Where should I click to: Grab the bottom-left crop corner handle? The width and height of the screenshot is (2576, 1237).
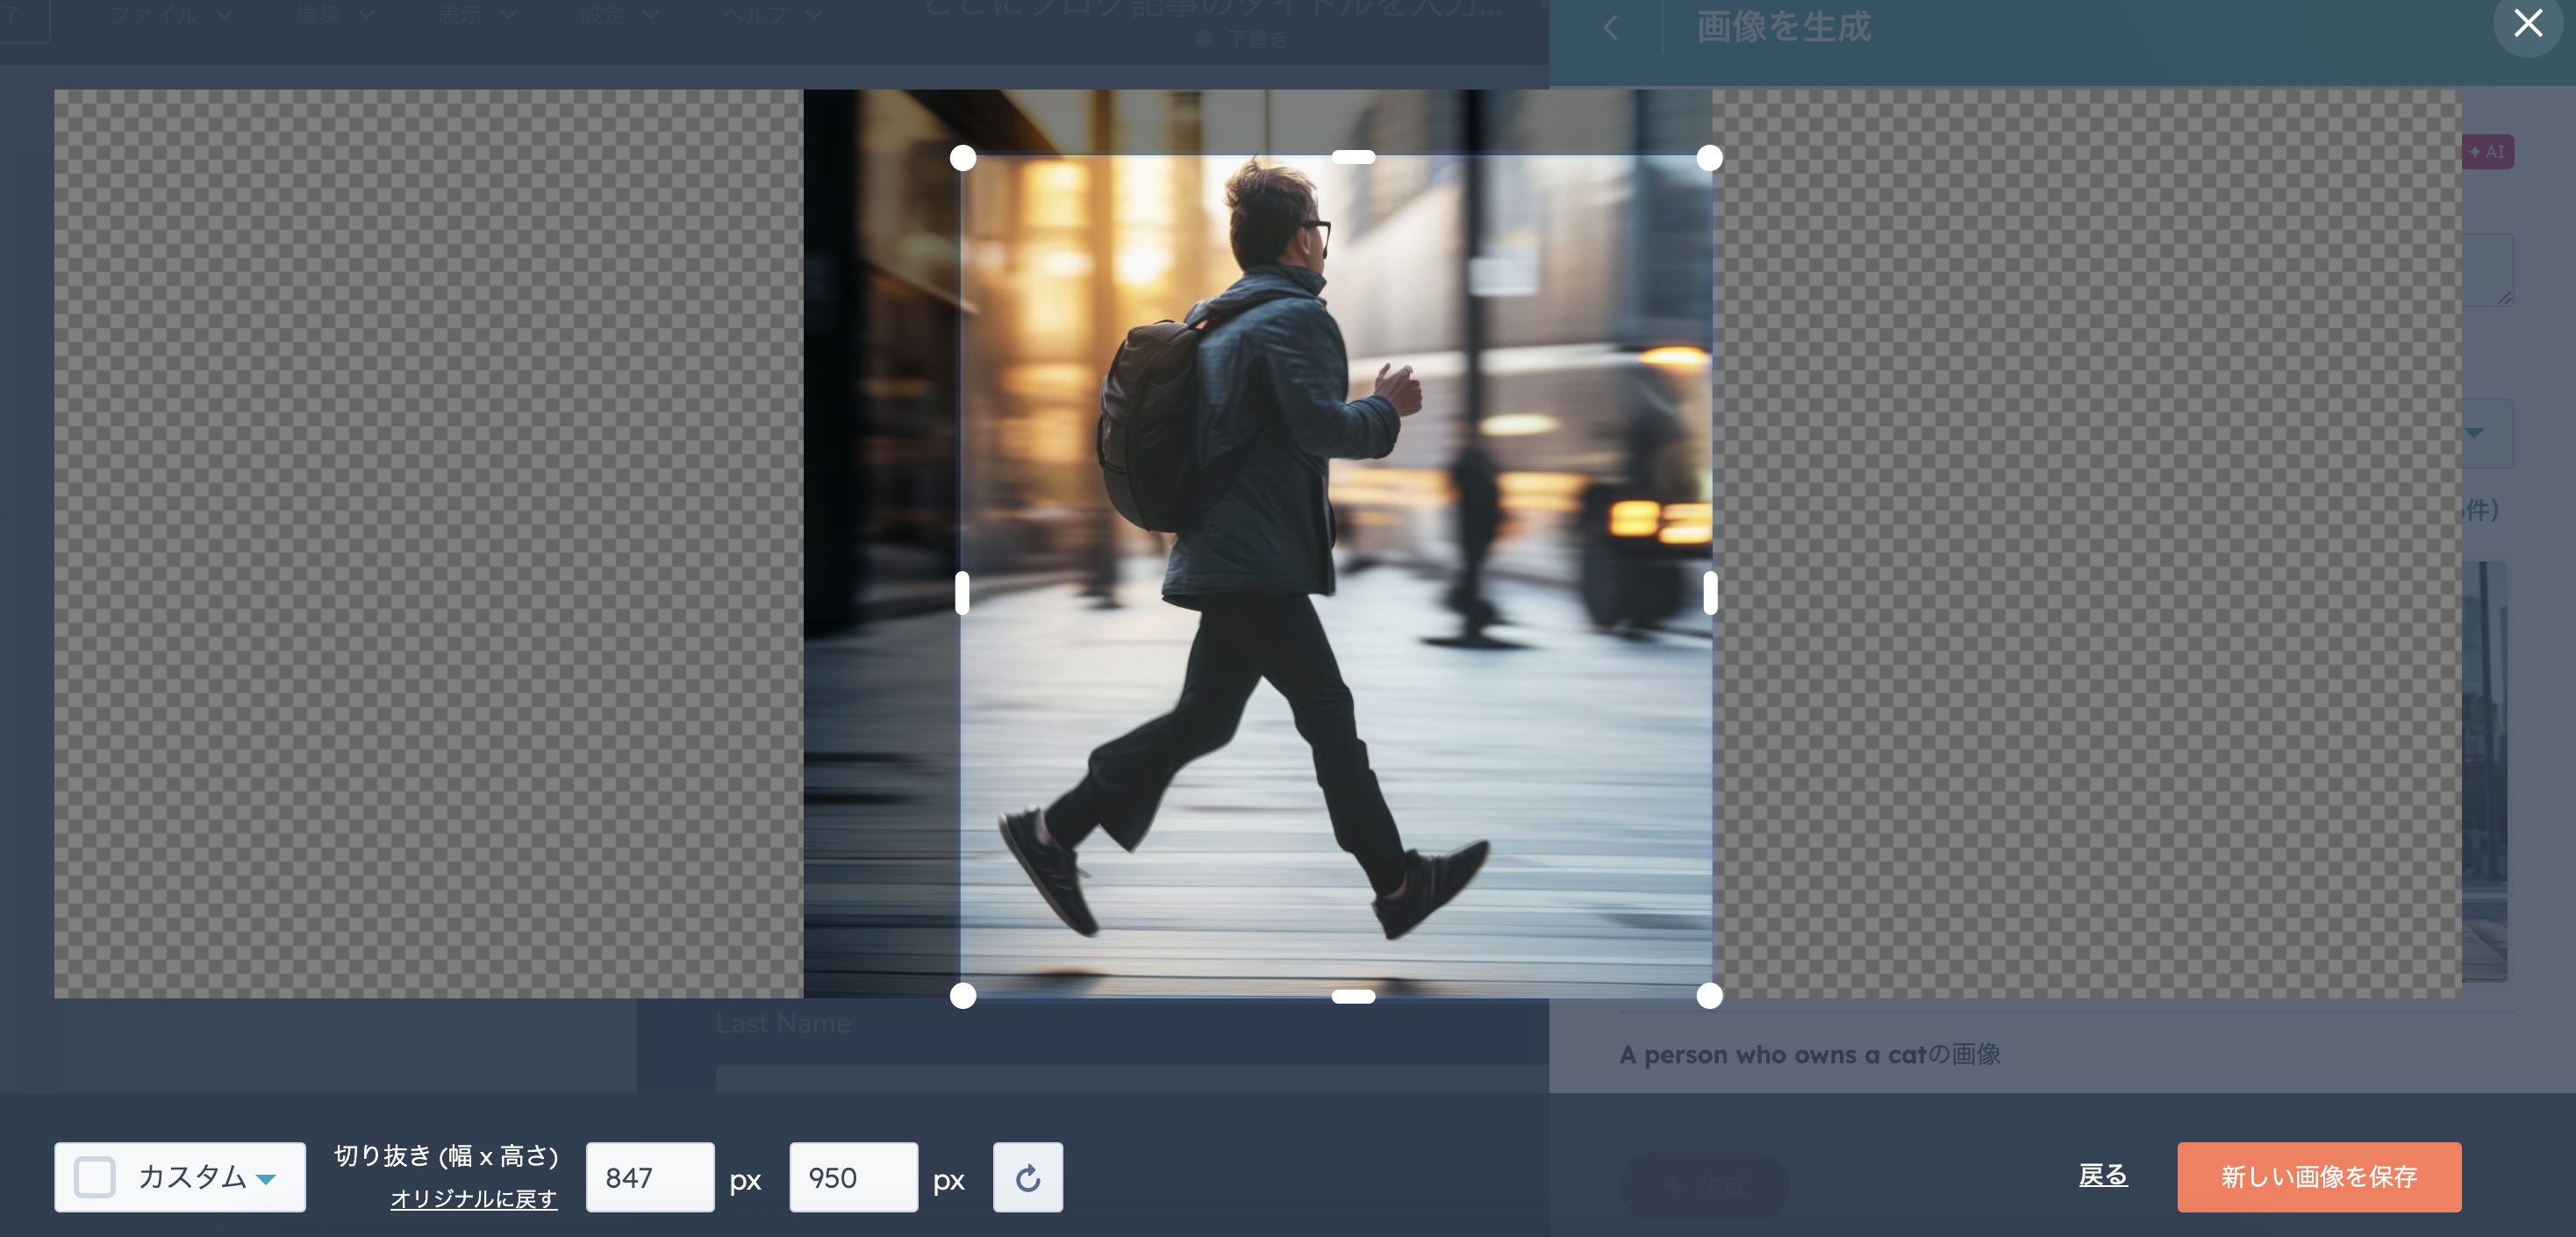(962, 996)
